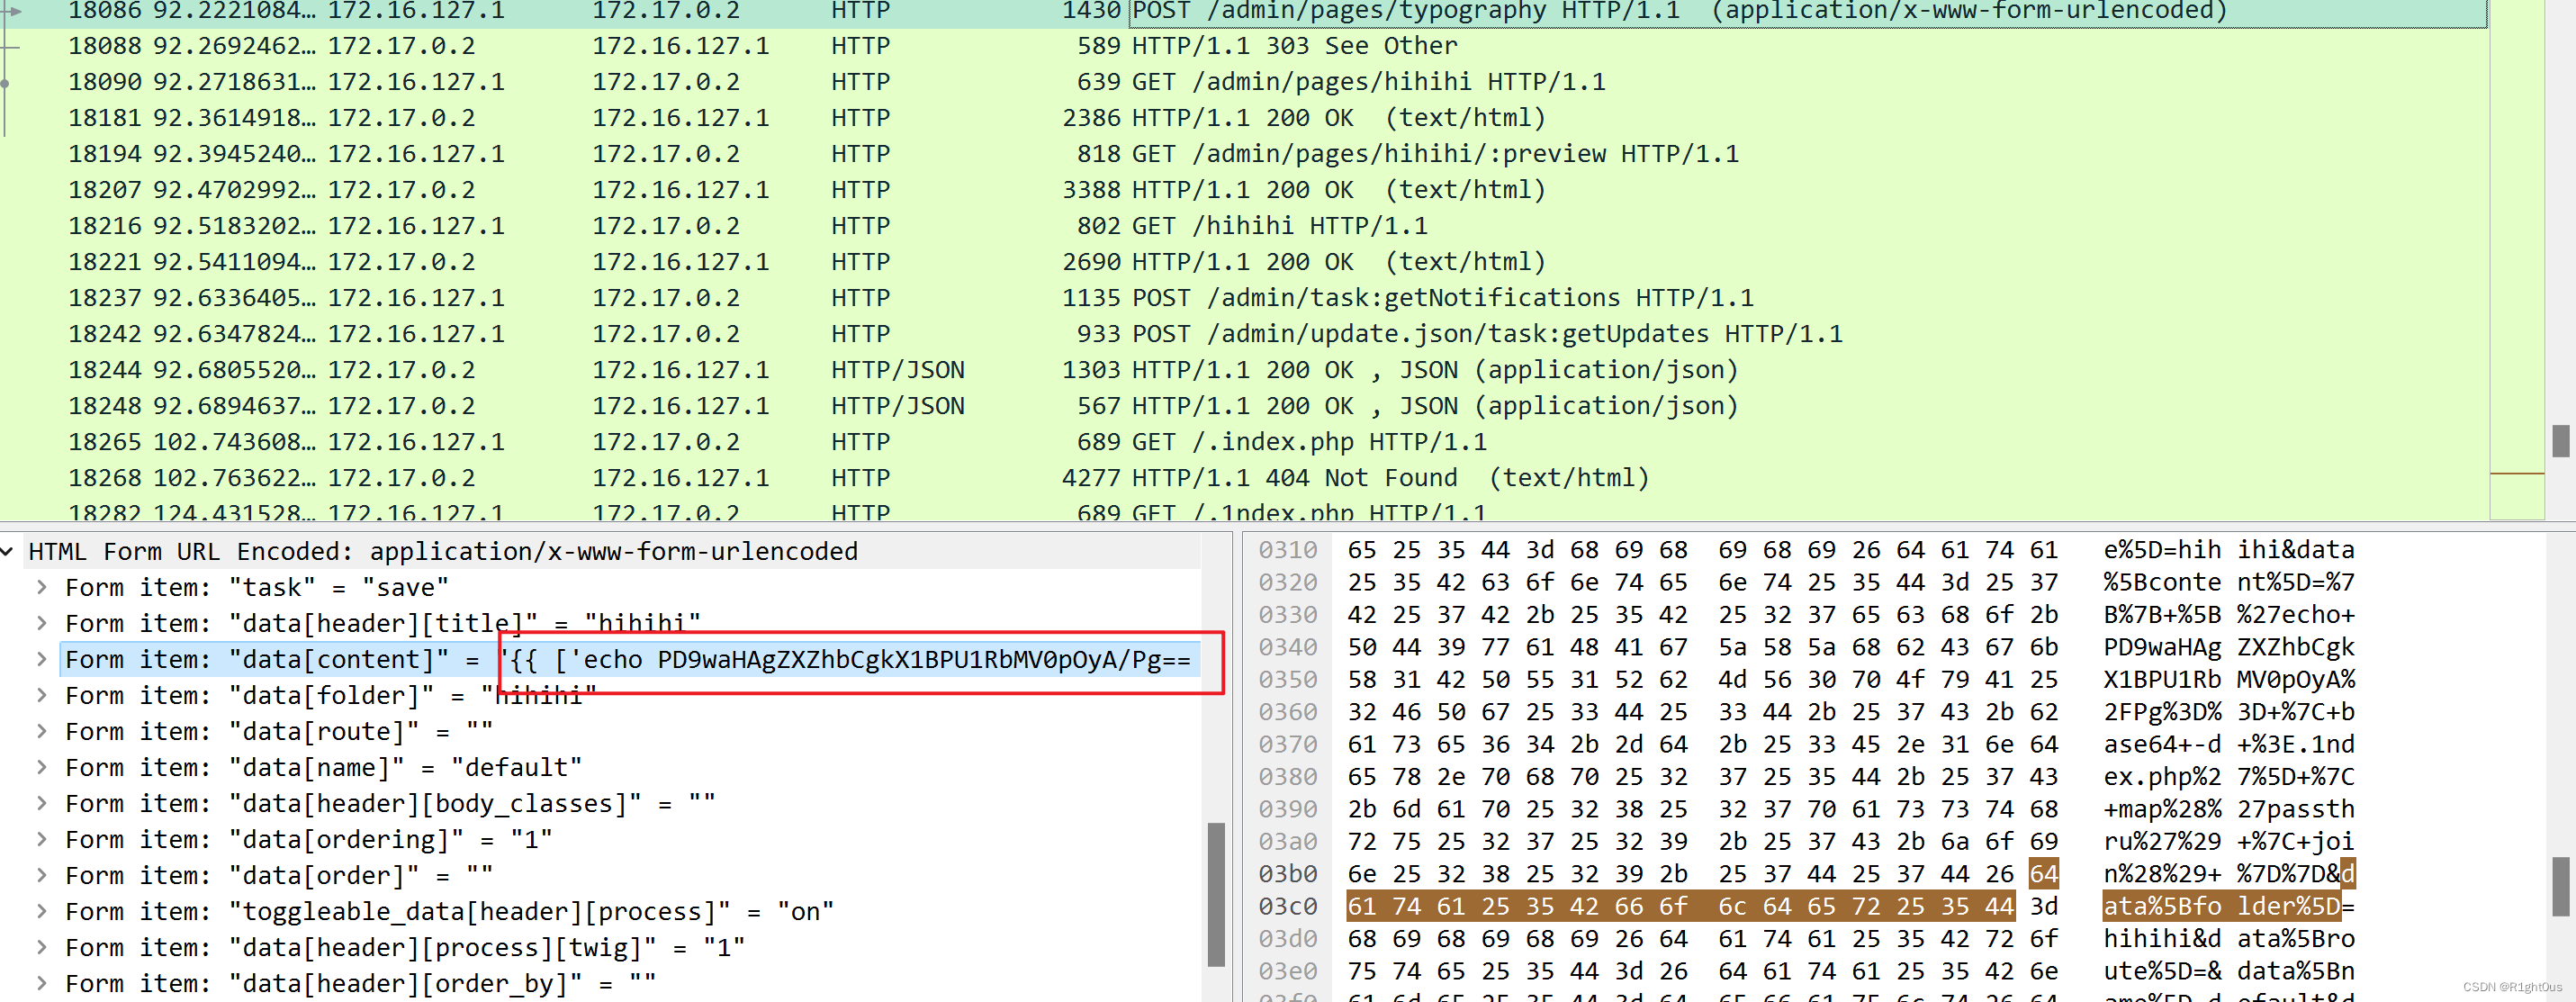Screen dimensions: 2576x1002
Task: Expand form item "task" = "save"
Action: 42,587
